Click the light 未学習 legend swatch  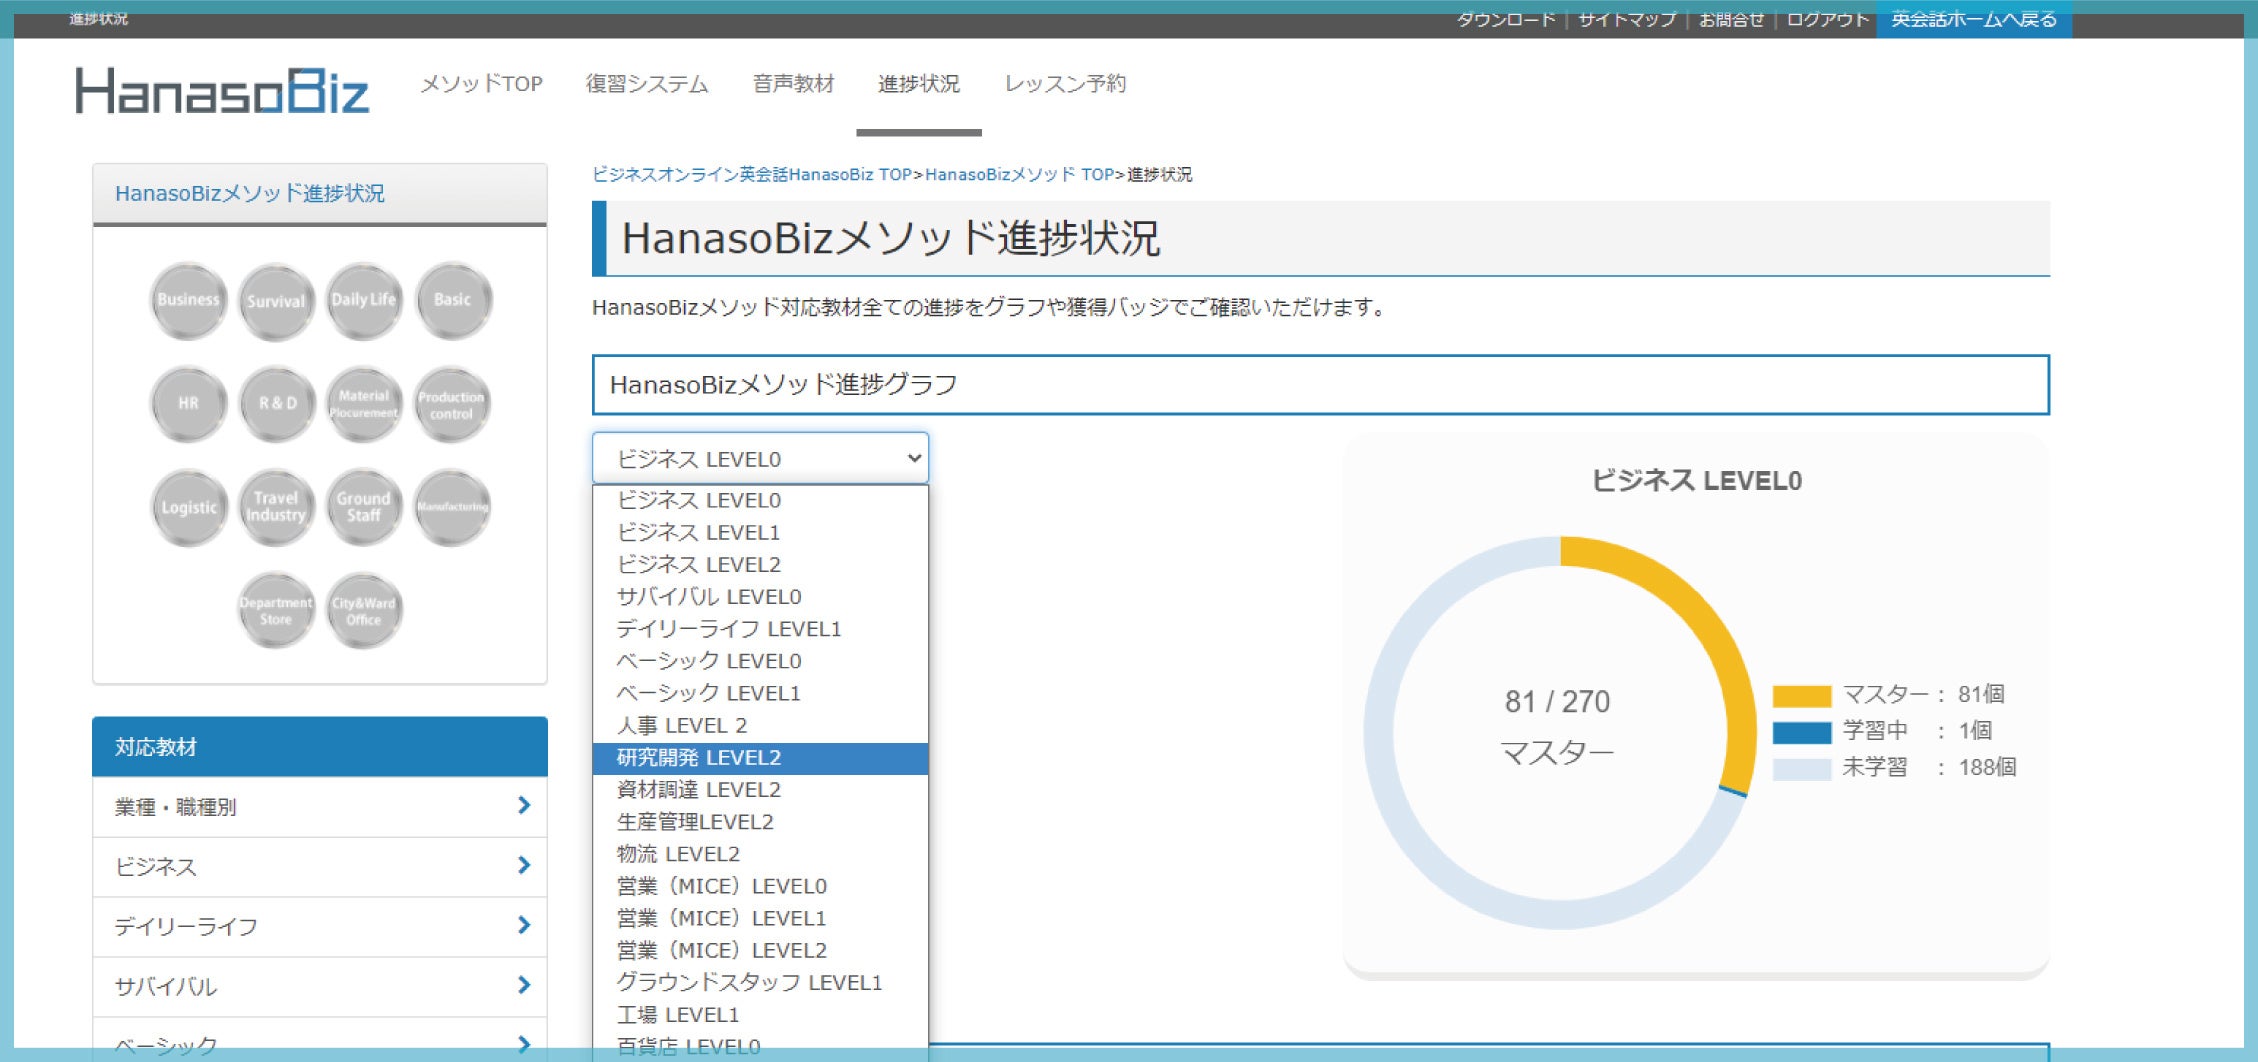click(1802, 769)
